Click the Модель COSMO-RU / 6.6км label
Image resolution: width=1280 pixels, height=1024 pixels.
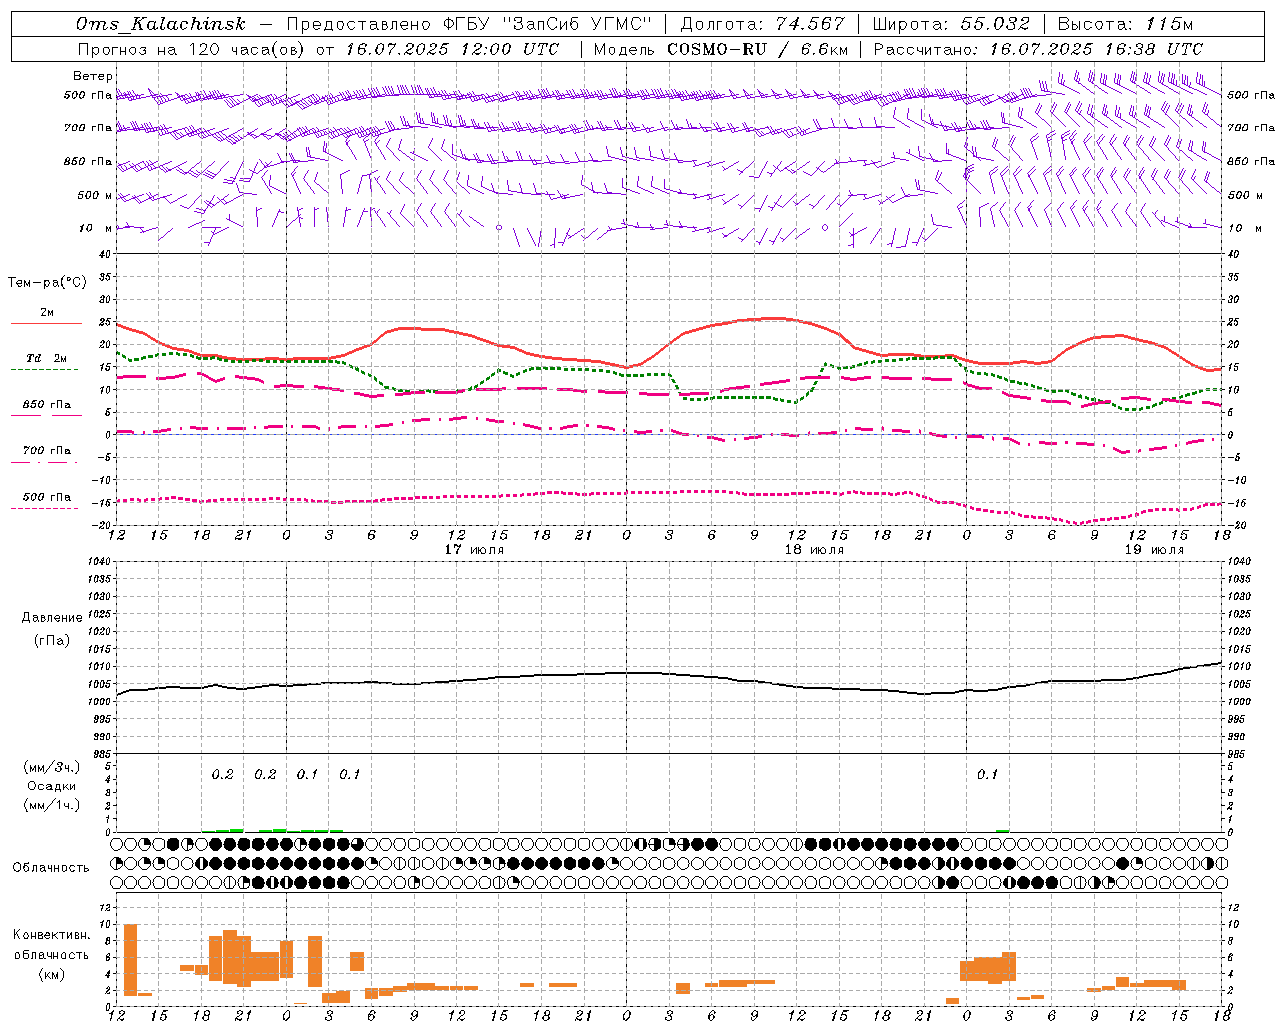click(721, 49)
